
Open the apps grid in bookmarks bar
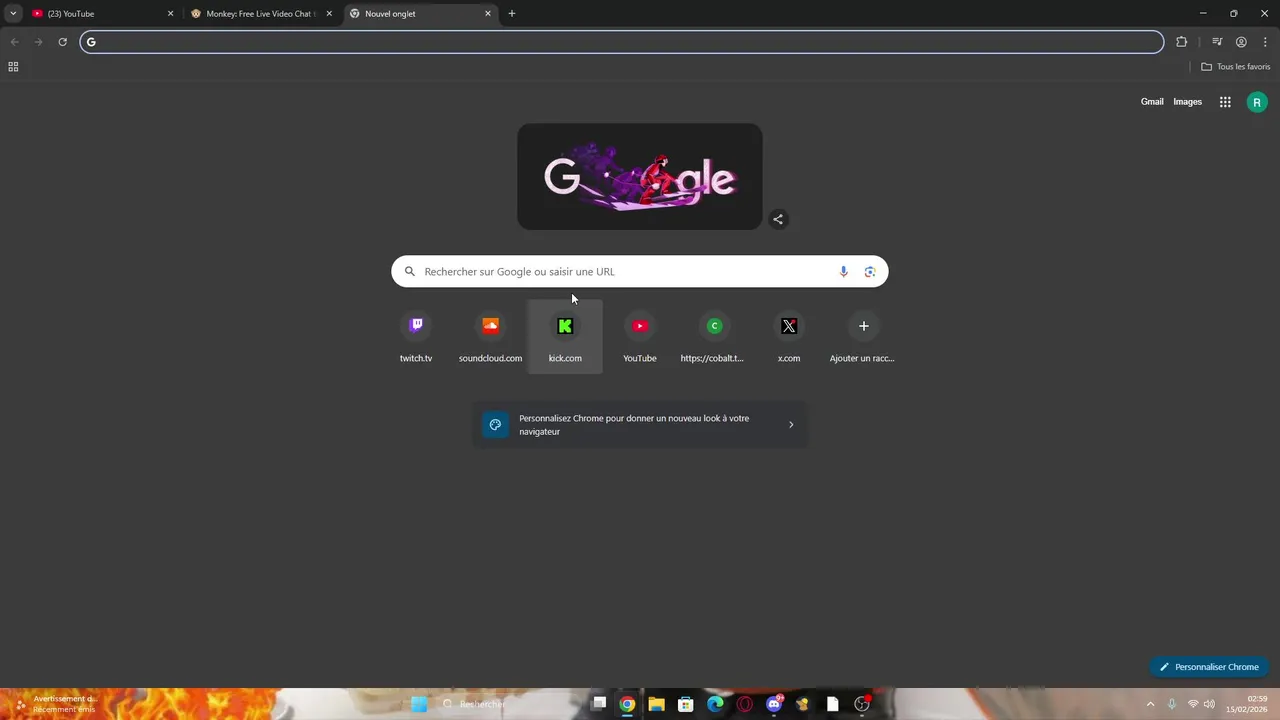click(13, 67)
